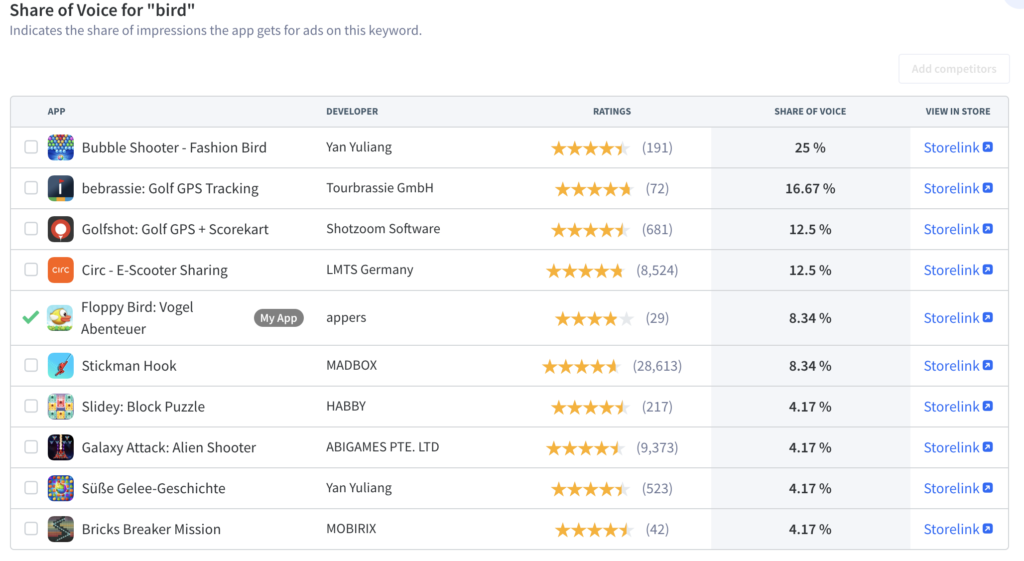Click developer name LMTS Germany

(370, 270)
